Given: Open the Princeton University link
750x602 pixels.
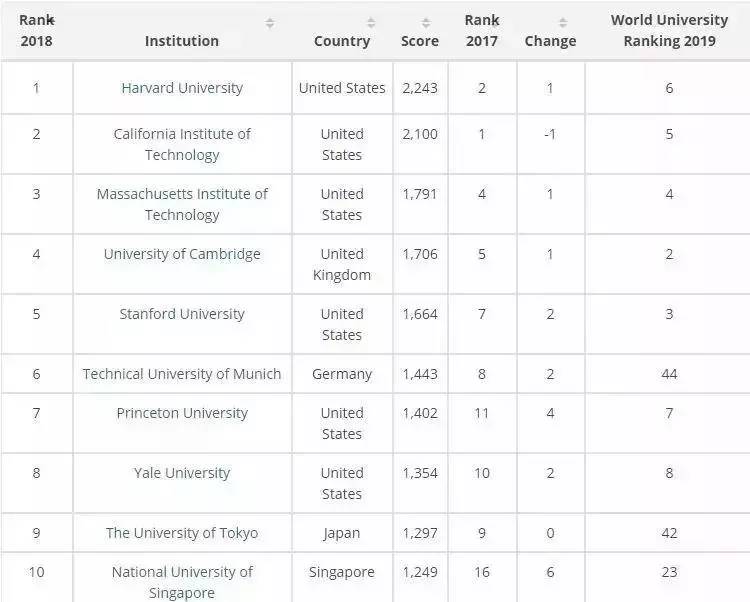Looking at the screenshot, I should [182, 413].
